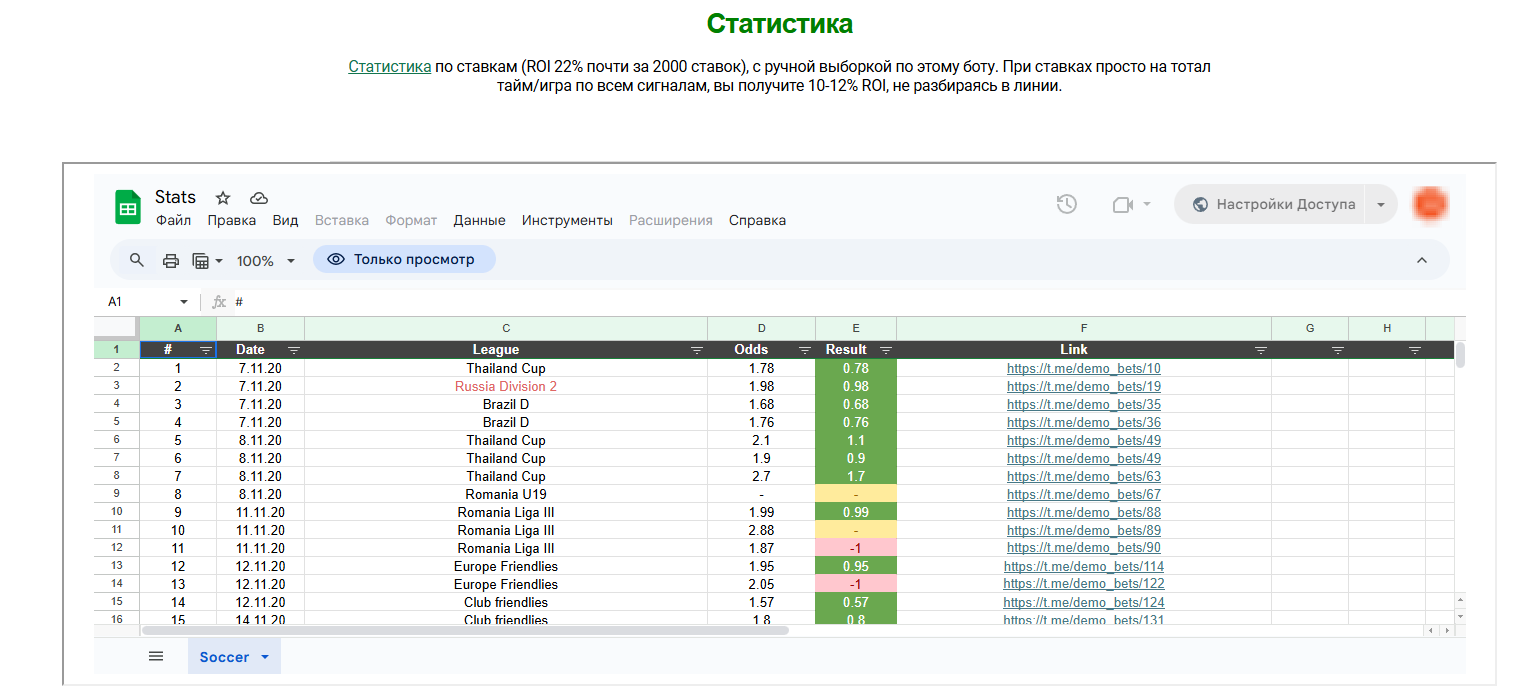Click the Statistics title Статистика
This screenshot has height=699, width=1522.
(x=780, y=24)
